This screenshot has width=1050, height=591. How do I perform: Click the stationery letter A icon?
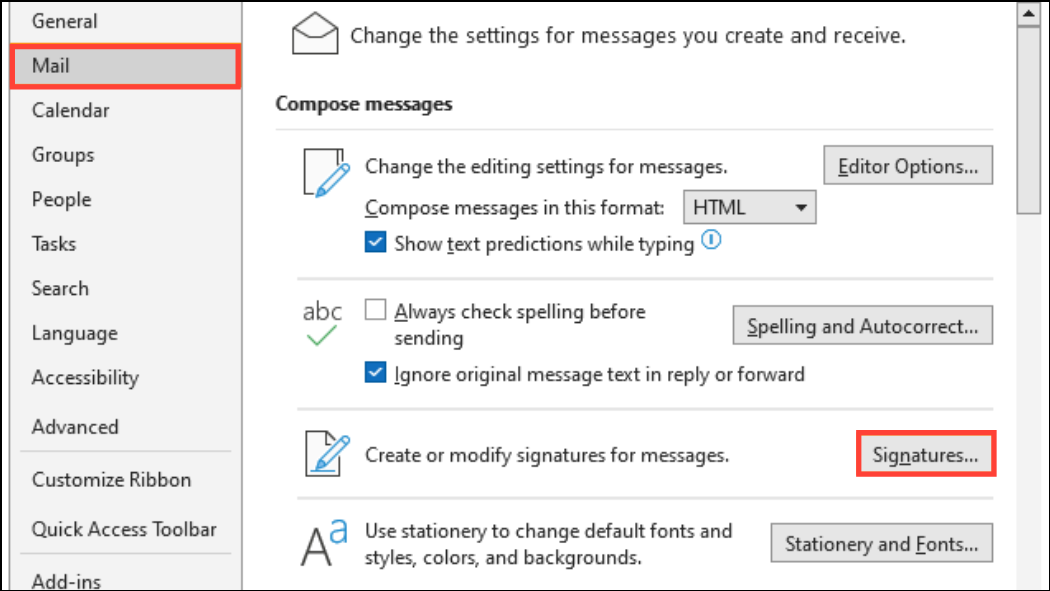[x=324, y=543]
